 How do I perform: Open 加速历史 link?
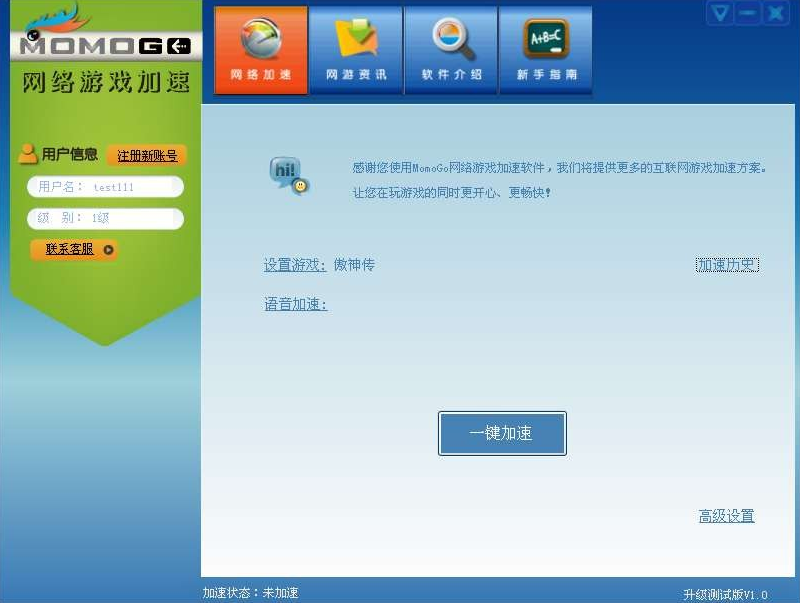click(x=727, y=265)
